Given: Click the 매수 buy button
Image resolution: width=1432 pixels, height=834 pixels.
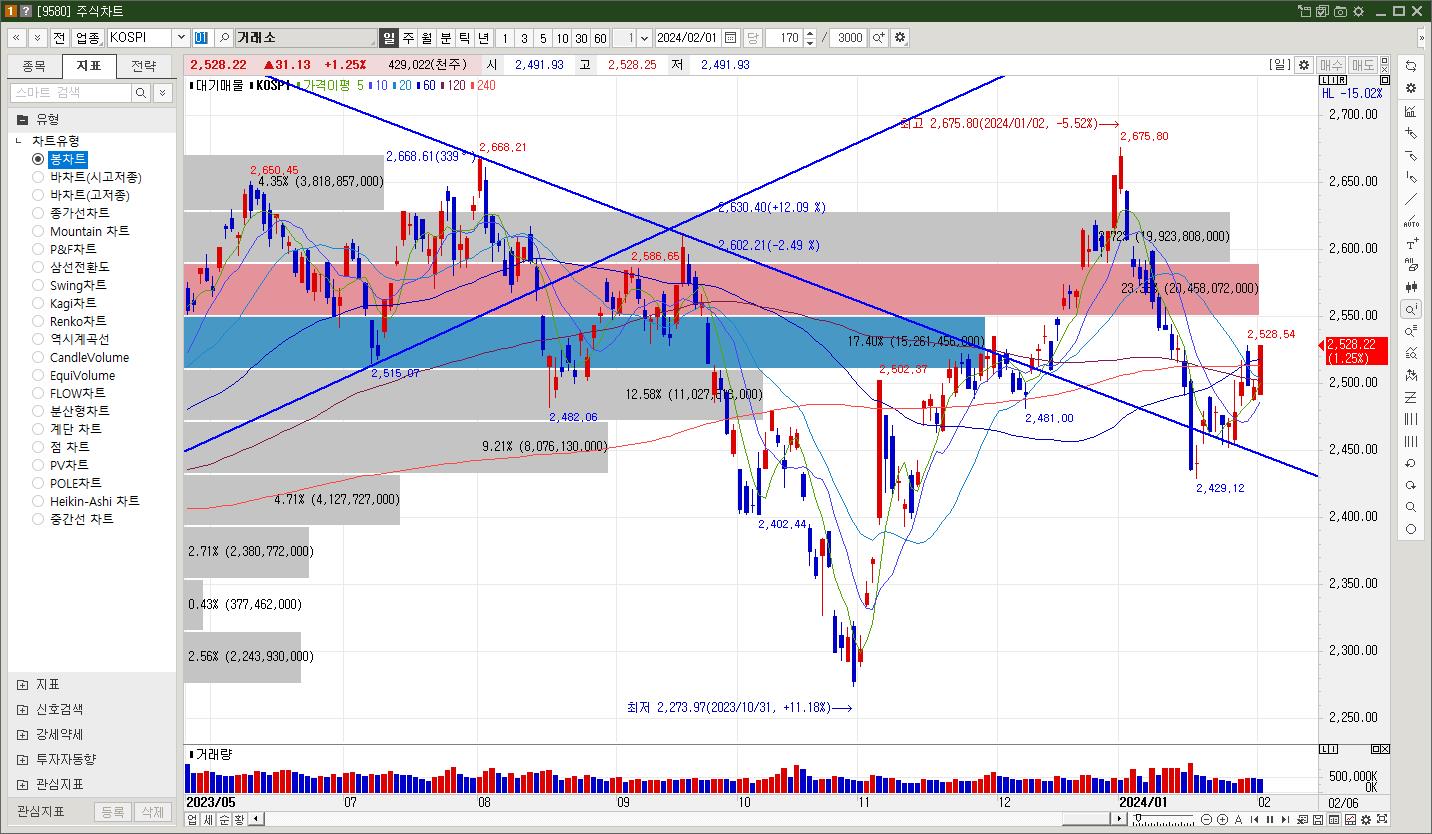Looking at the screenshot, I should pyautogui.click(x=1331, y=65).
